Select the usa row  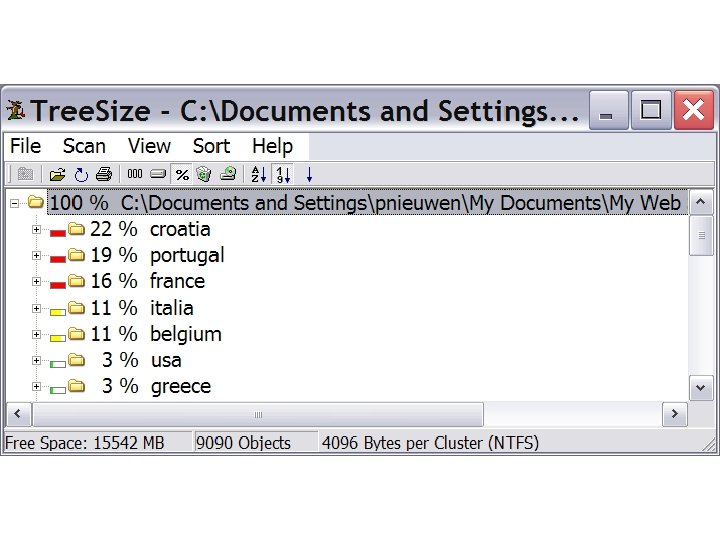click(x=141, y=360)
